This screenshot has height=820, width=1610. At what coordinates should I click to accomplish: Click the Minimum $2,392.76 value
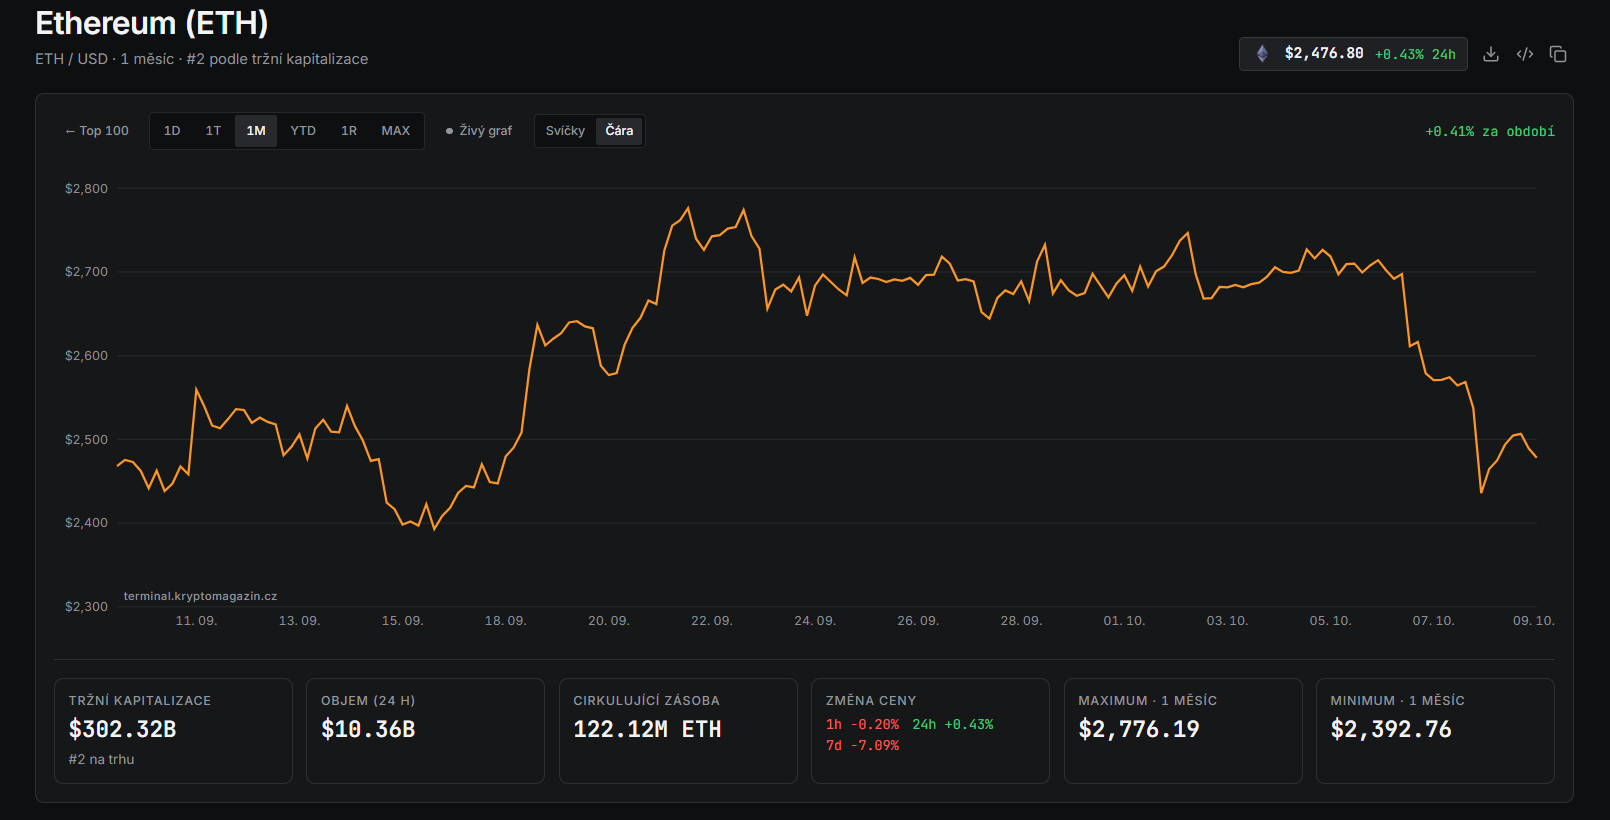1390,730
